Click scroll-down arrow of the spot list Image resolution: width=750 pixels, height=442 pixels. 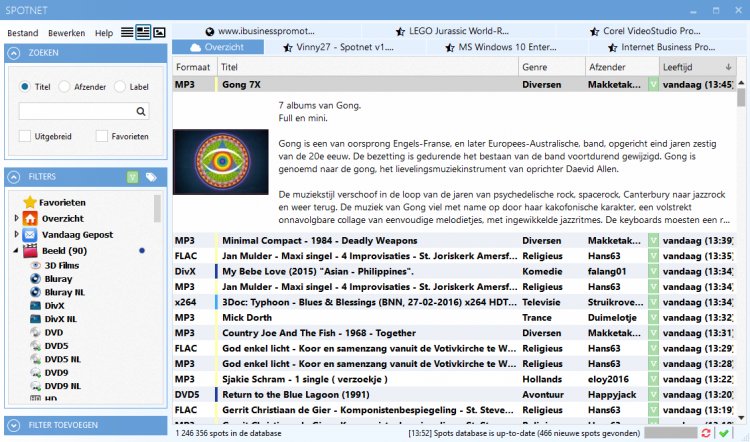pyautogui.click(x=741, y=418)
